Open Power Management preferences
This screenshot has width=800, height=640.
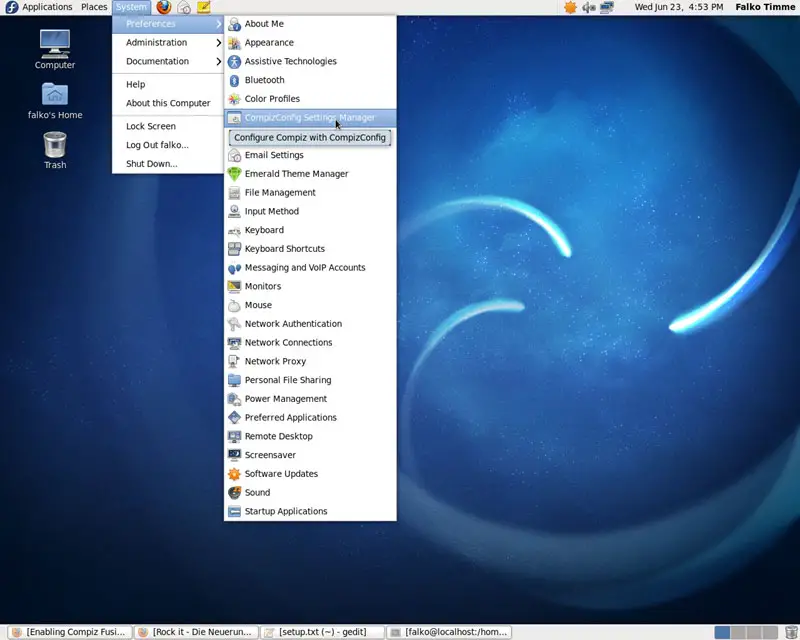pyautogui.click(x=310, y=399)
